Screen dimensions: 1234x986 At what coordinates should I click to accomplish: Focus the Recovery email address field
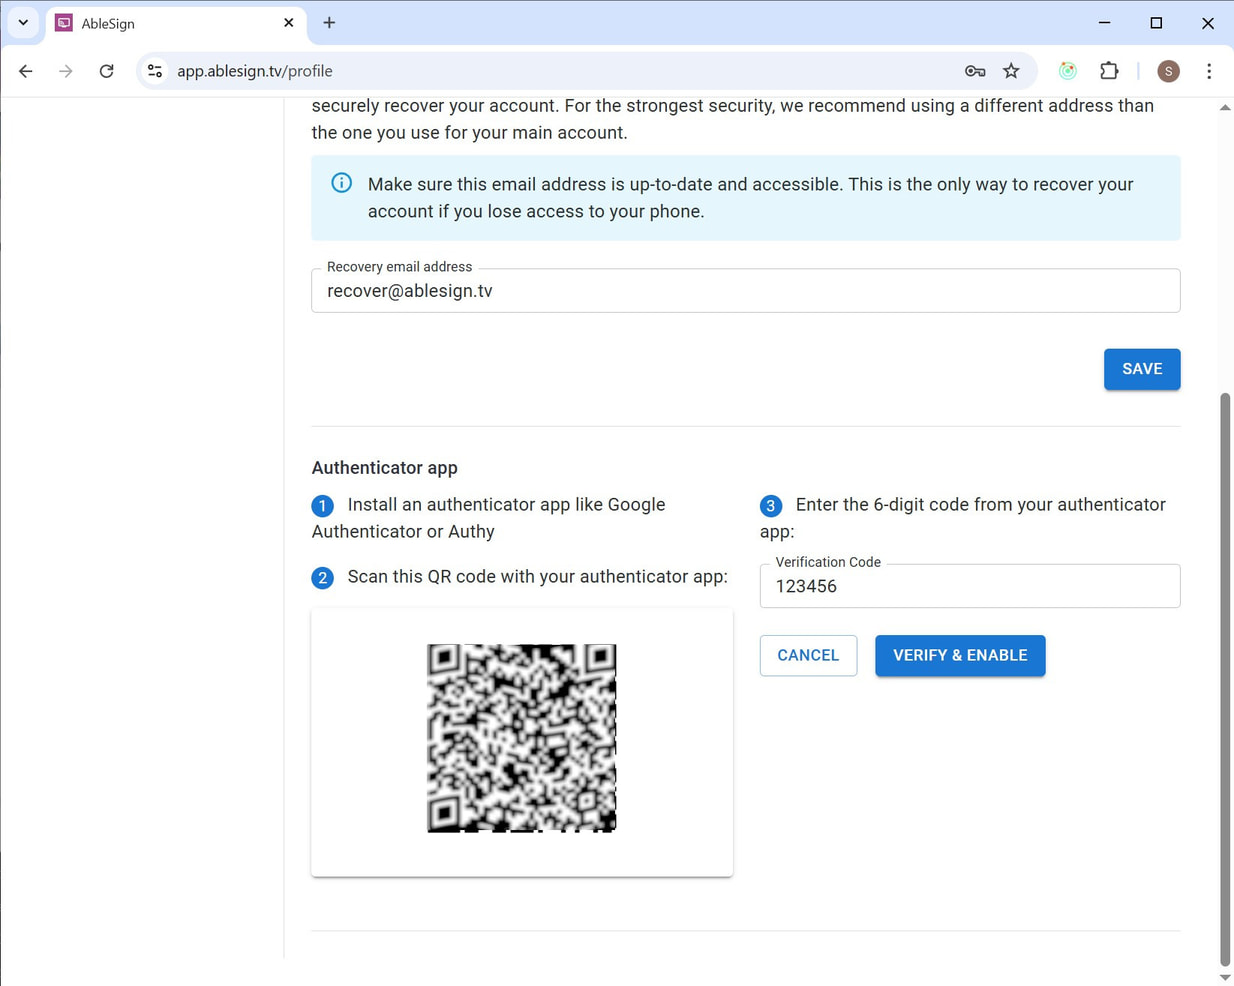pyautogui.click(x=745, y=291)
